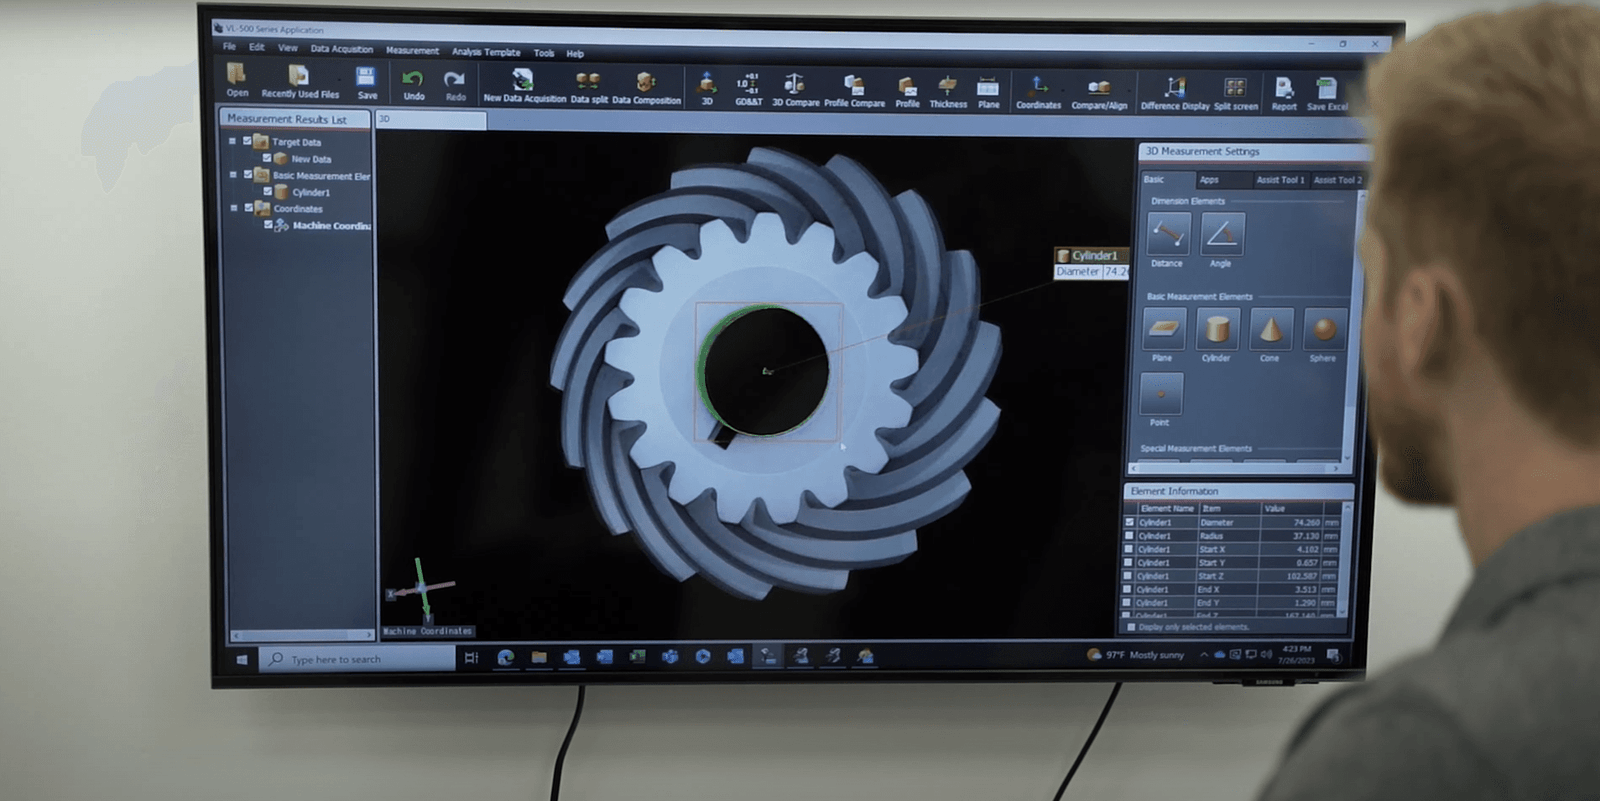Viewport: 1600px width, 801px height.
Task: Collapse the Coordinates tree node
Action: [234, 208]
